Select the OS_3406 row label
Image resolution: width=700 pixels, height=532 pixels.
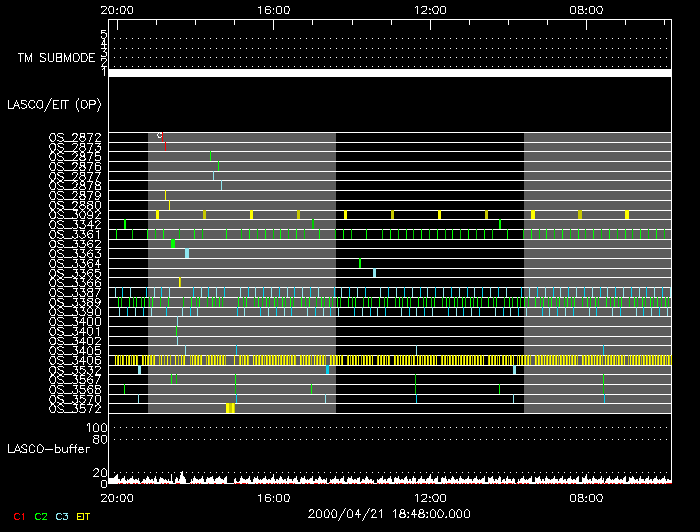75,360
